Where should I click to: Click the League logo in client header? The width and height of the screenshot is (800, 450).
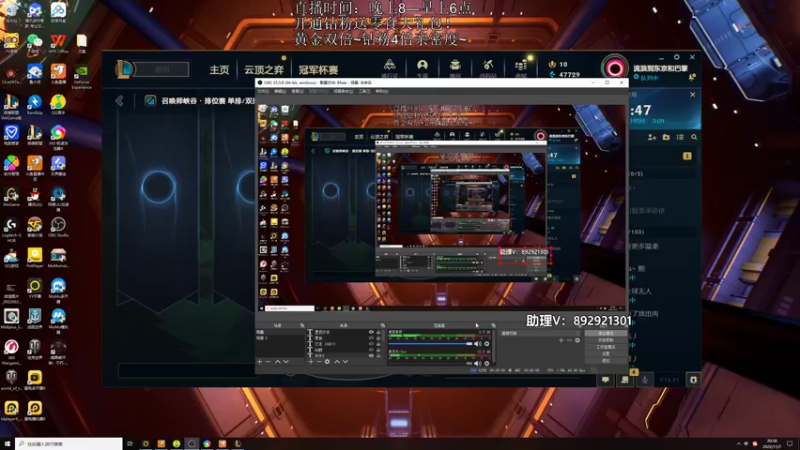(124, 69)
